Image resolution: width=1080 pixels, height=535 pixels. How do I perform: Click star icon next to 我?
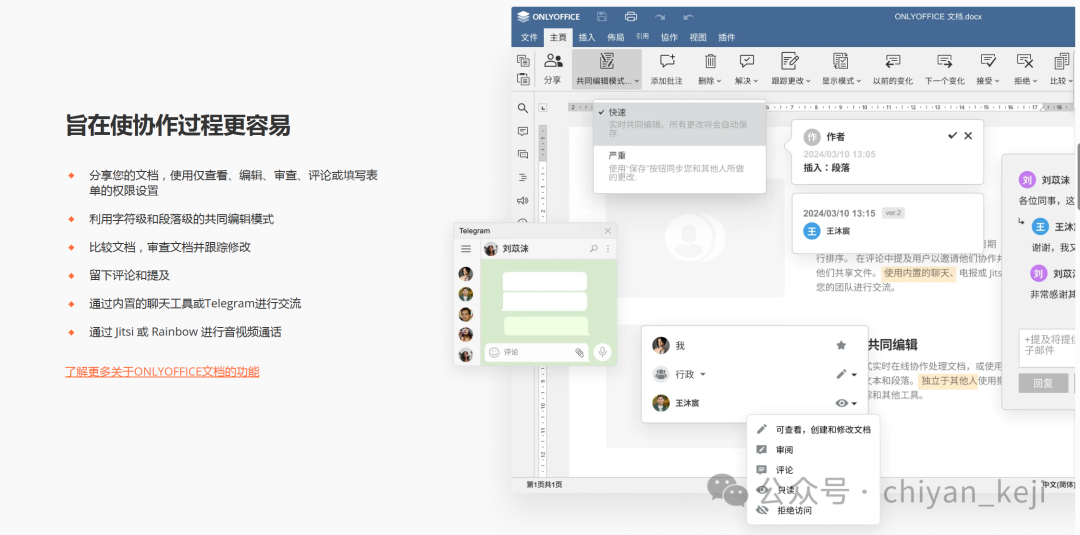pos(840,345)
